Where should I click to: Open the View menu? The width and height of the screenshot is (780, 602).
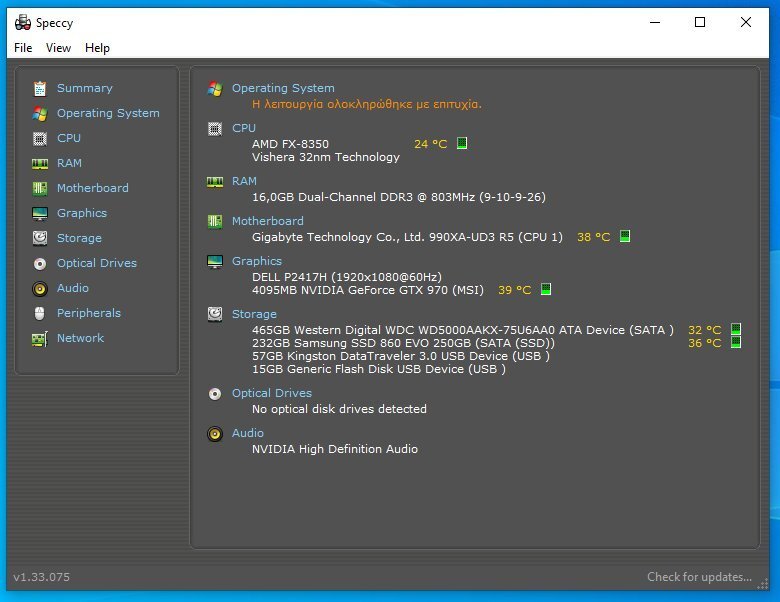click(x=58, y=48)
